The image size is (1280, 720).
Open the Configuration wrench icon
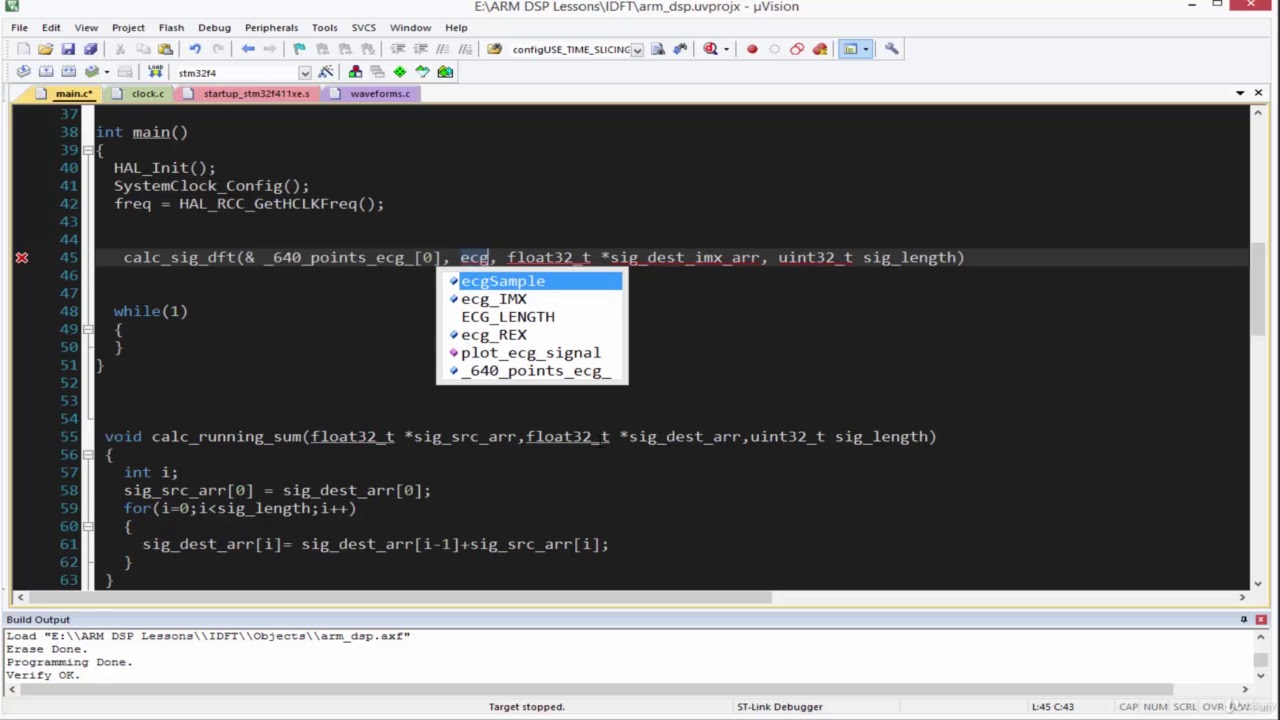892,49
